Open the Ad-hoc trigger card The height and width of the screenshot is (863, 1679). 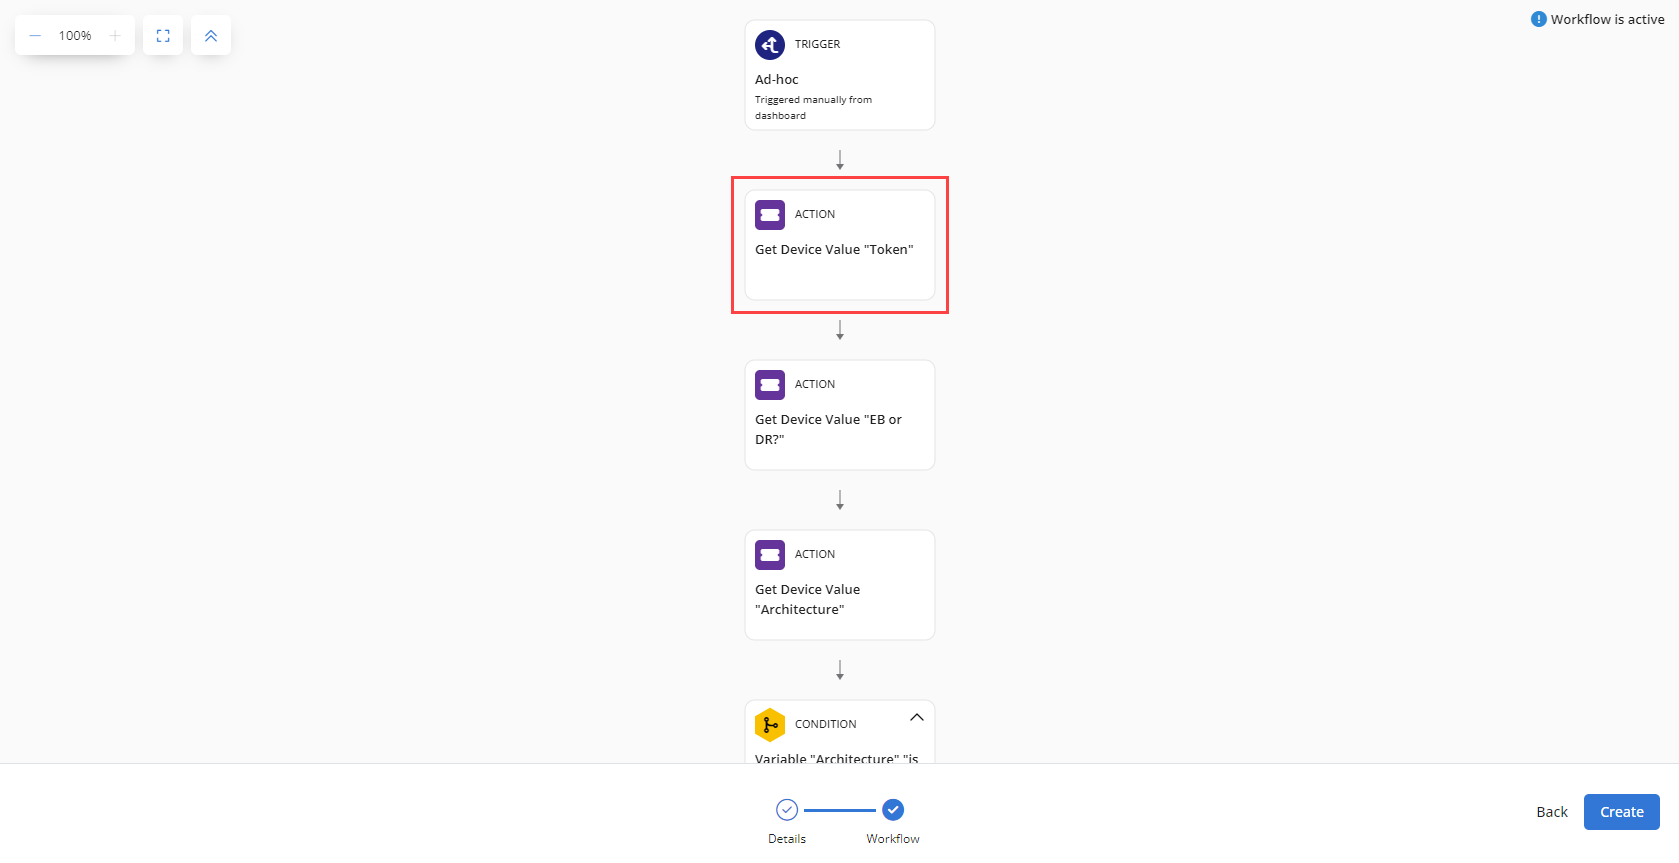coord(840,75)
